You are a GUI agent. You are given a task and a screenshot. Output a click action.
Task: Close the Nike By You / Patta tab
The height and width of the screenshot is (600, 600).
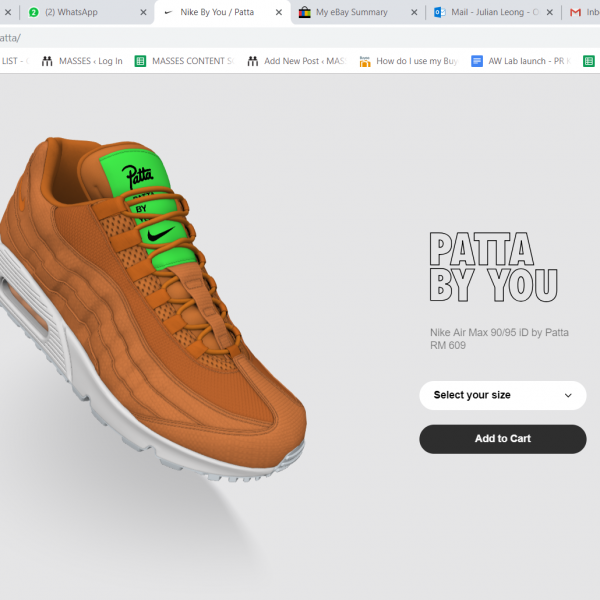click(278, 12)
